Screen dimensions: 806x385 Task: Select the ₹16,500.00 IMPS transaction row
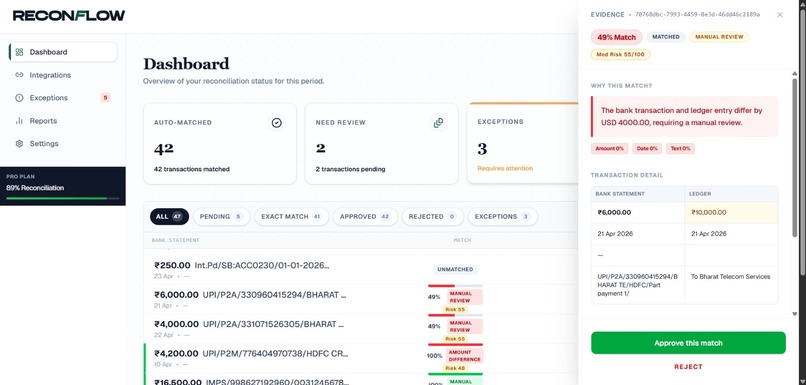(x=361, y=380)
